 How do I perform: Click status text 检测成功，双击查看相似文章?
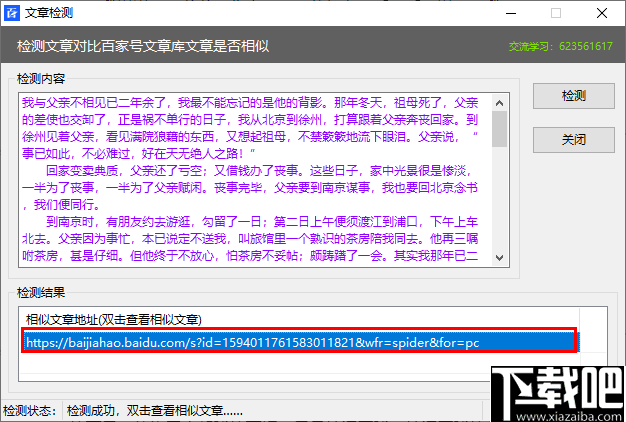pyautogui.click(x=155, y=411)
